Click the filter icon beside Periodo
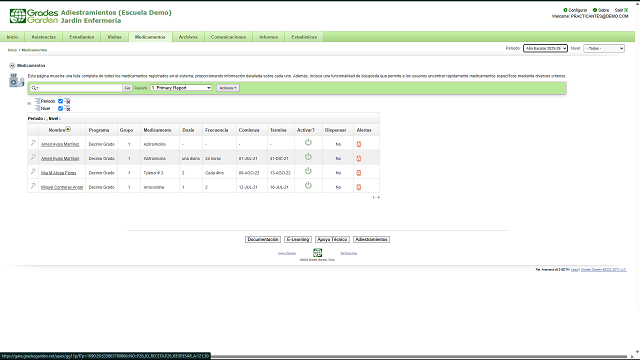640x360 pixels. (x=37, y=101)
